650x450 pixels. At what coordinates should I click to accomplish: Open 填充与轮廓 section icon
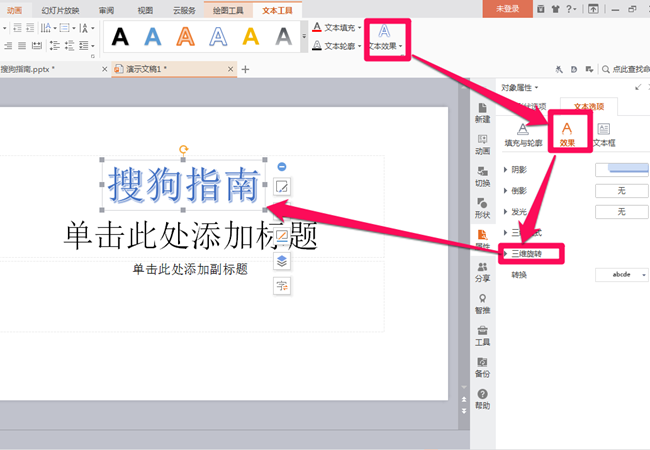pyautogui.click(x=523, y=135)
